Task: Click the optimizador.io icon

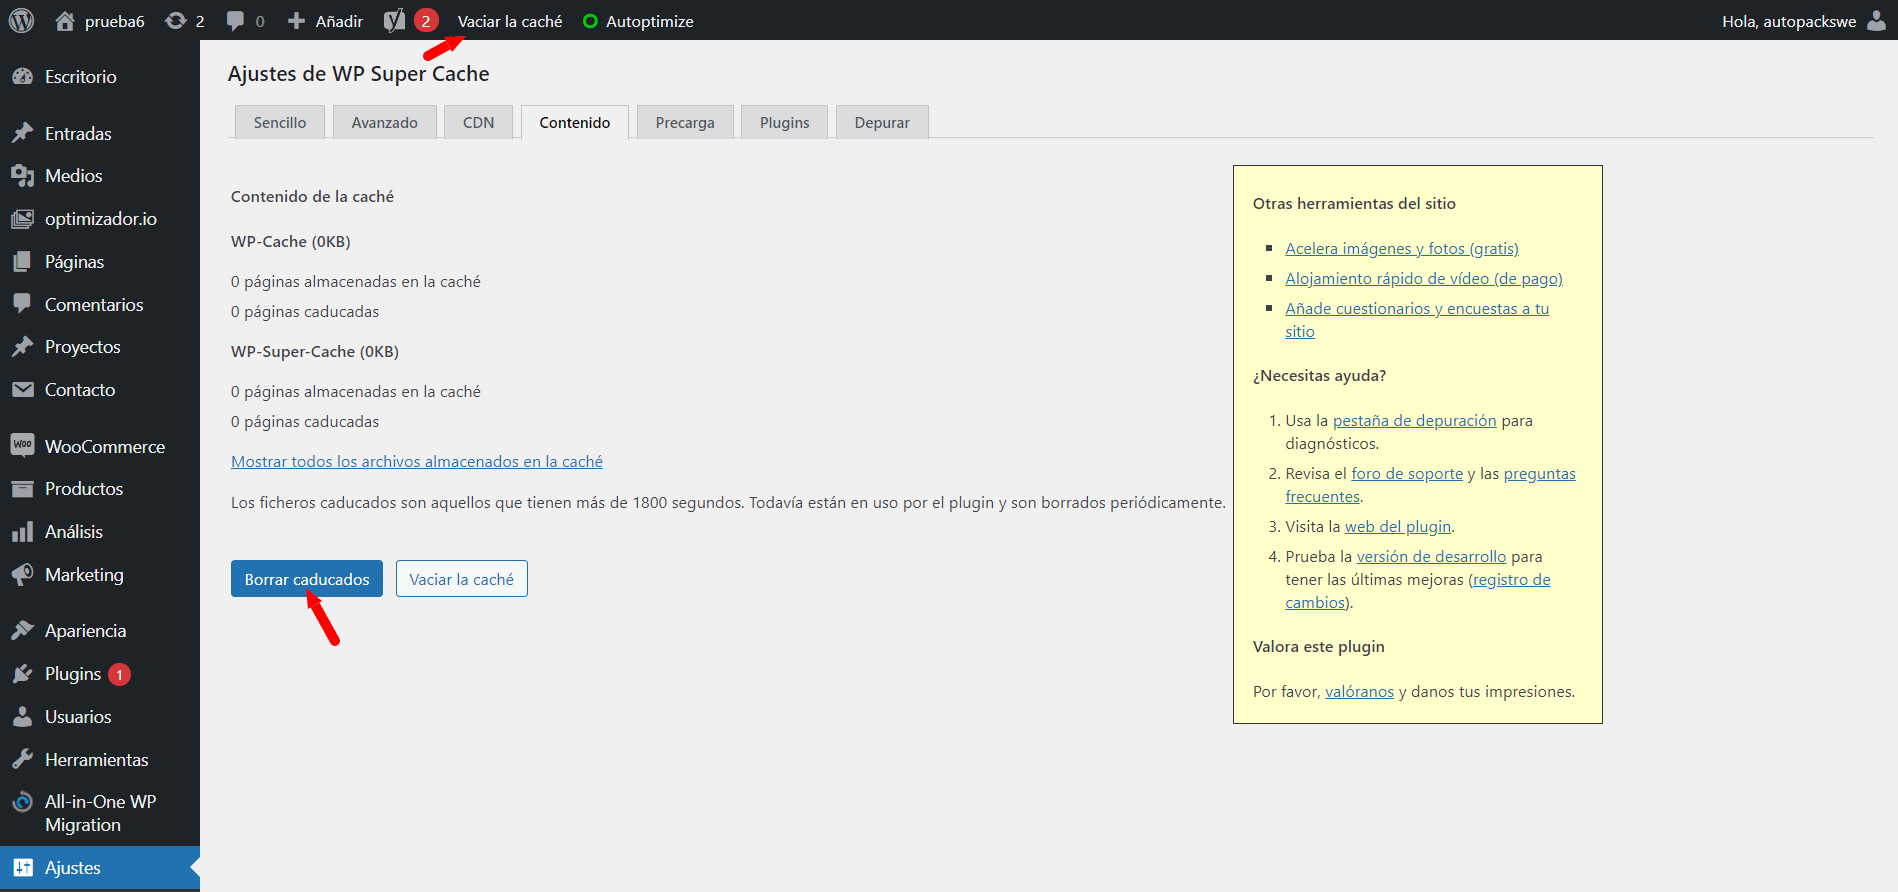Action: [23, 219]
